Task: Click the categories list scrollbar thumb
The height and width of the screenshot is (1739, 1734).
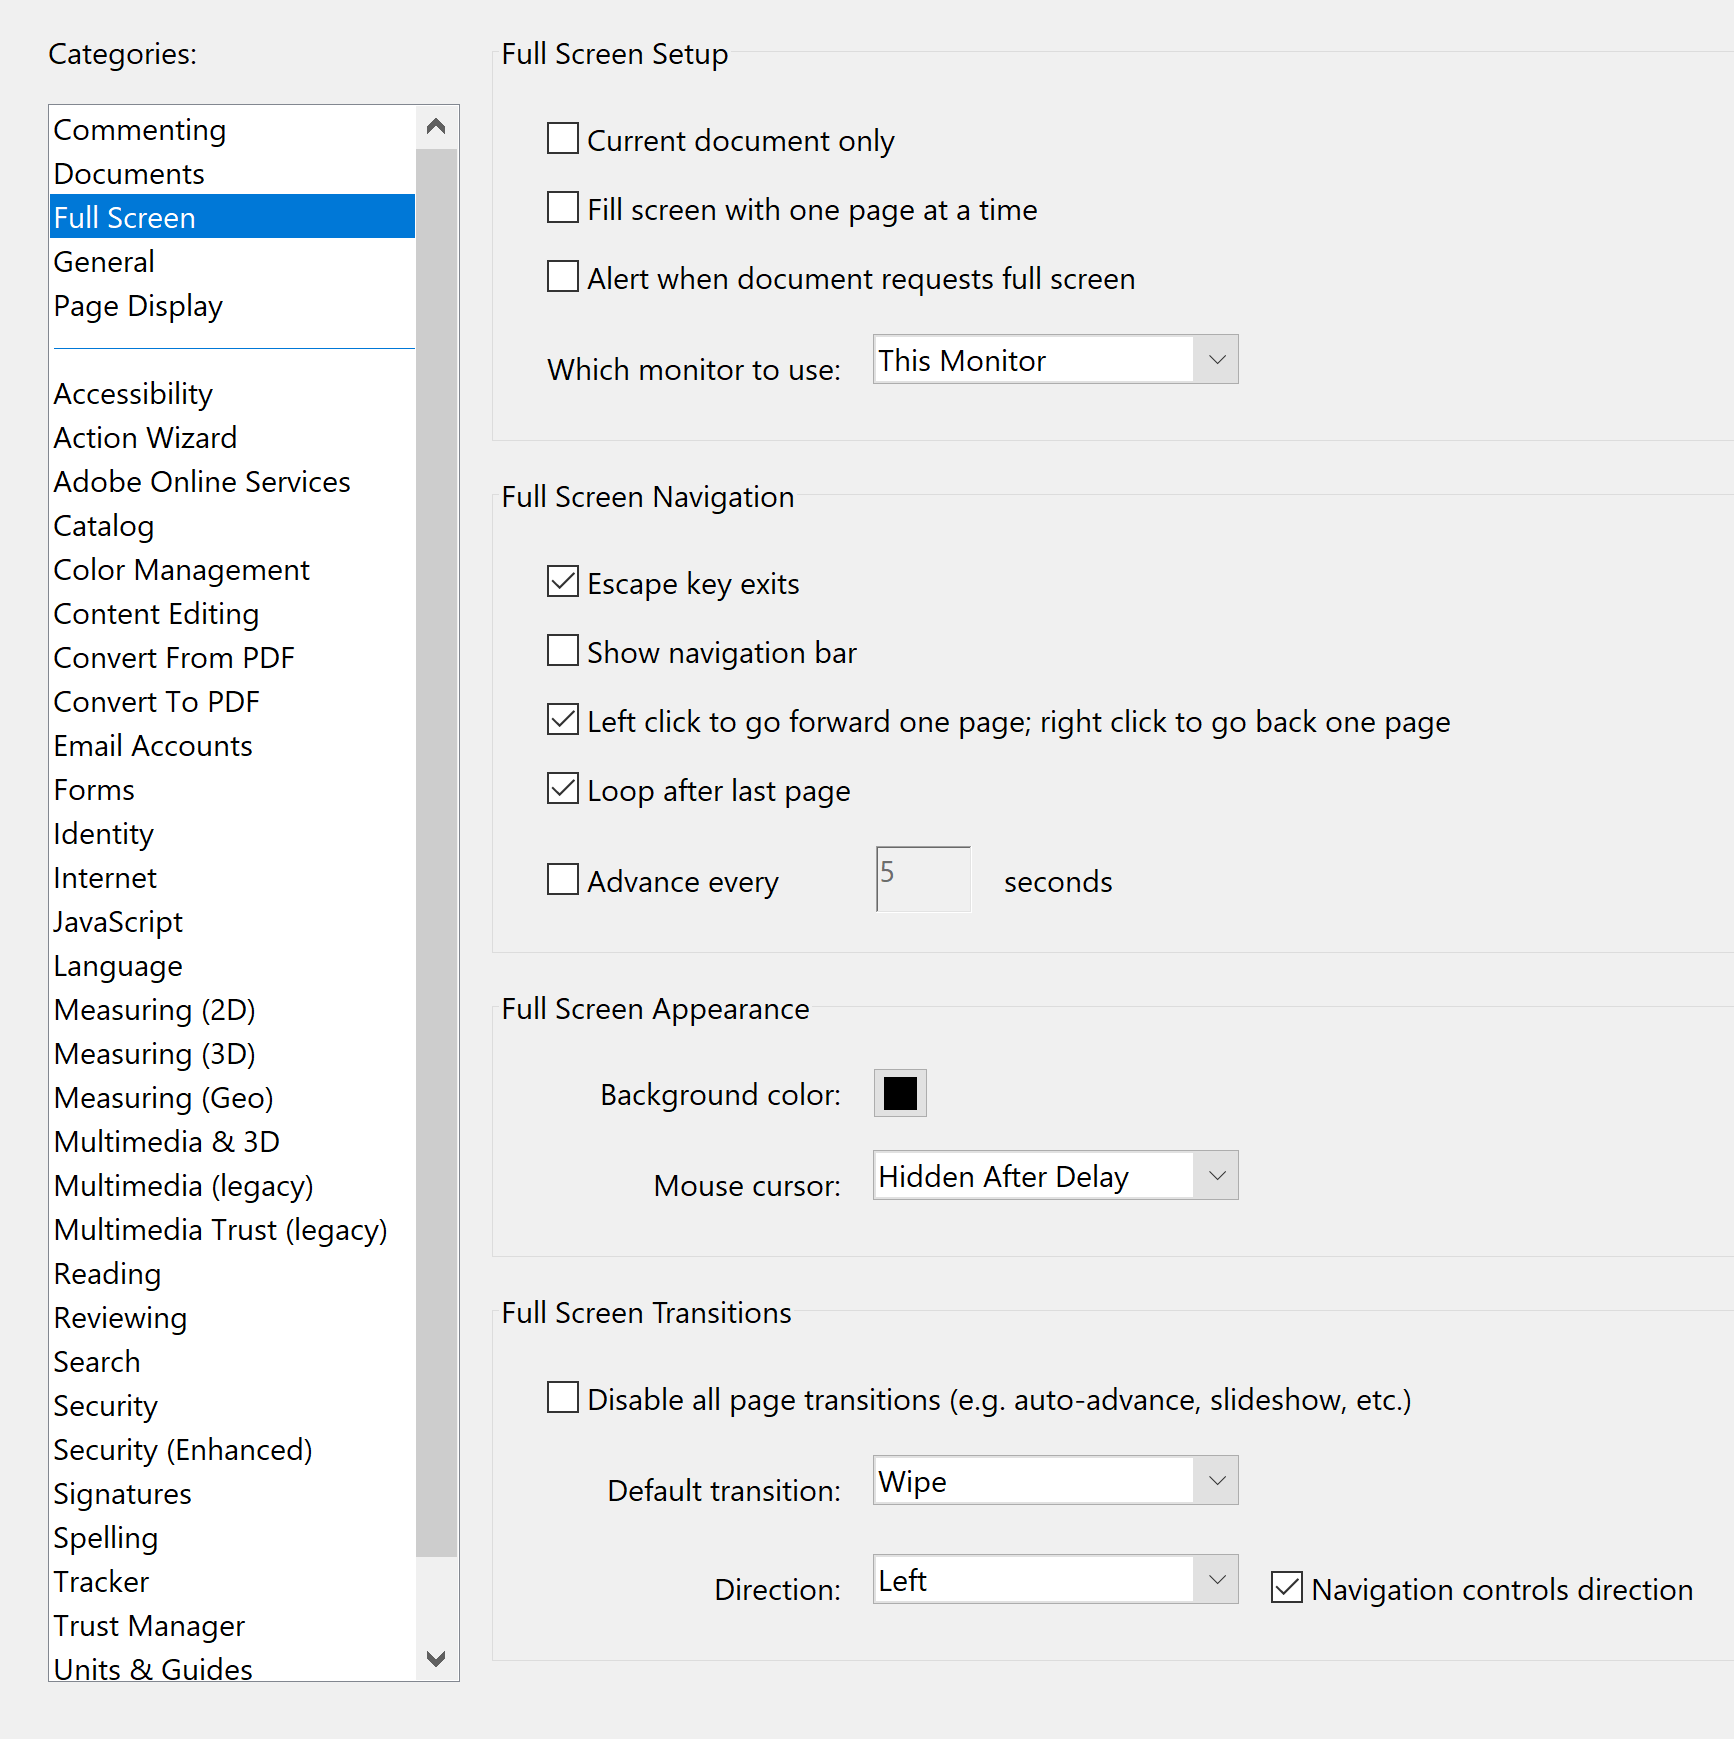Action: tap(436, 853)
